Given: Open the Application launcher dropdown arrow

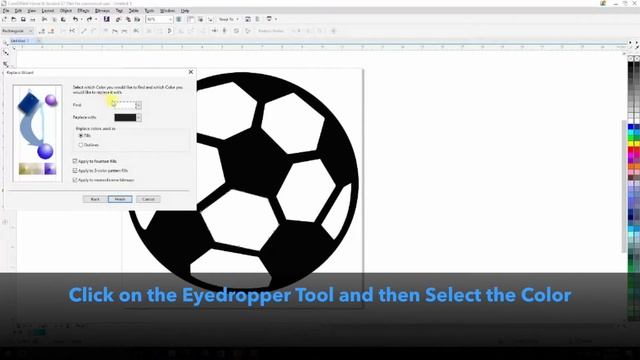Looking at the screenshot, I should point(276,19).
